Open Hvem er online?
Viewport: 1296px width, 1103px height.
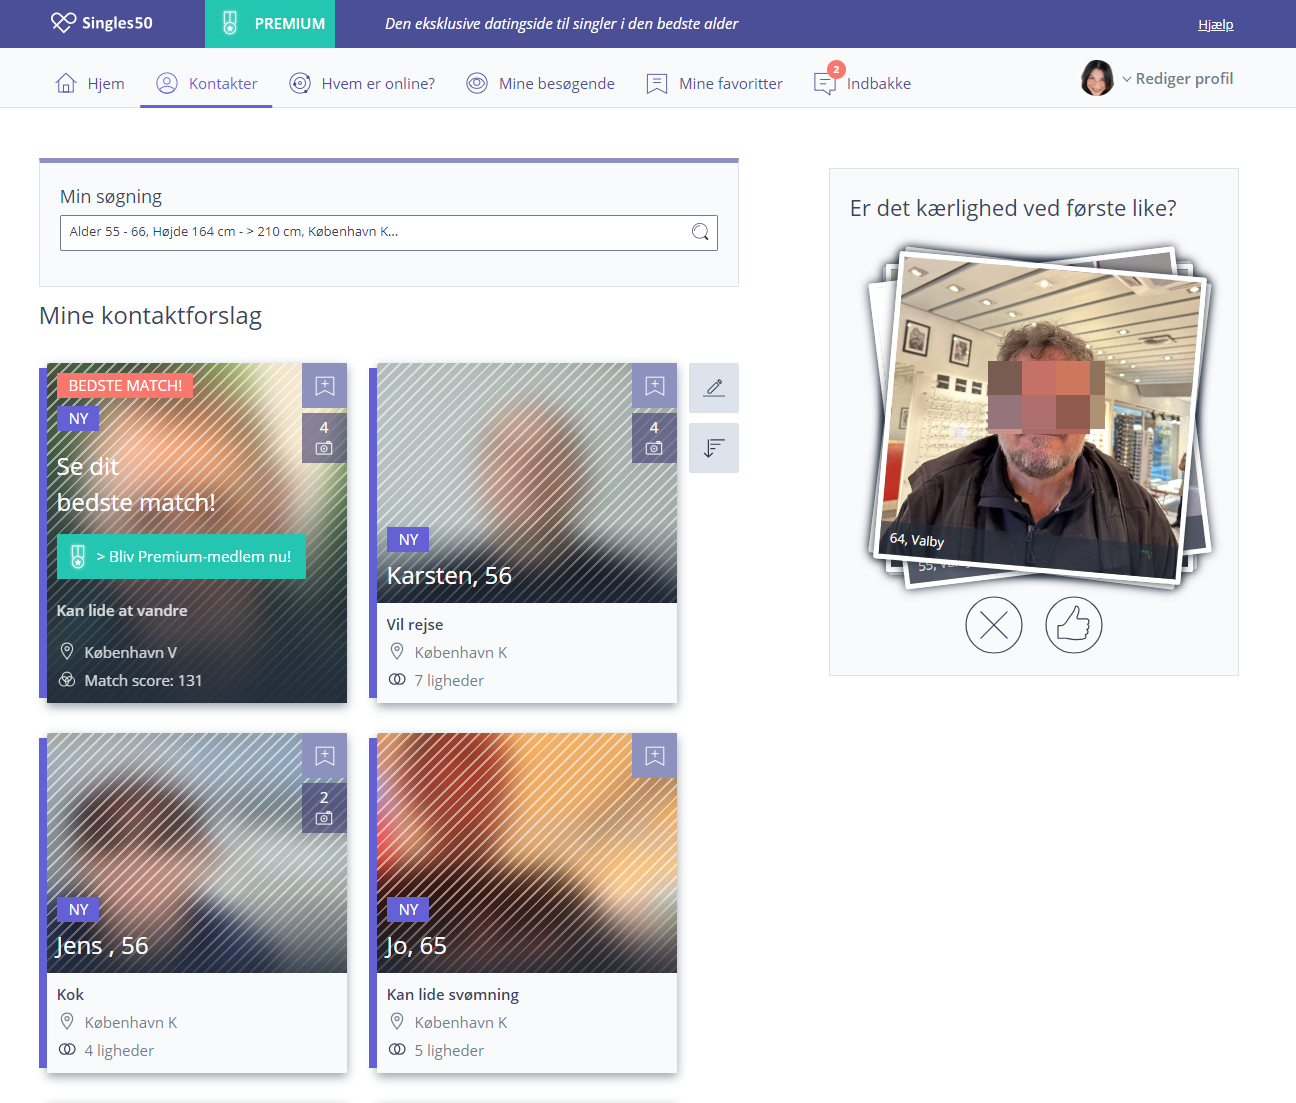point(362,83)
